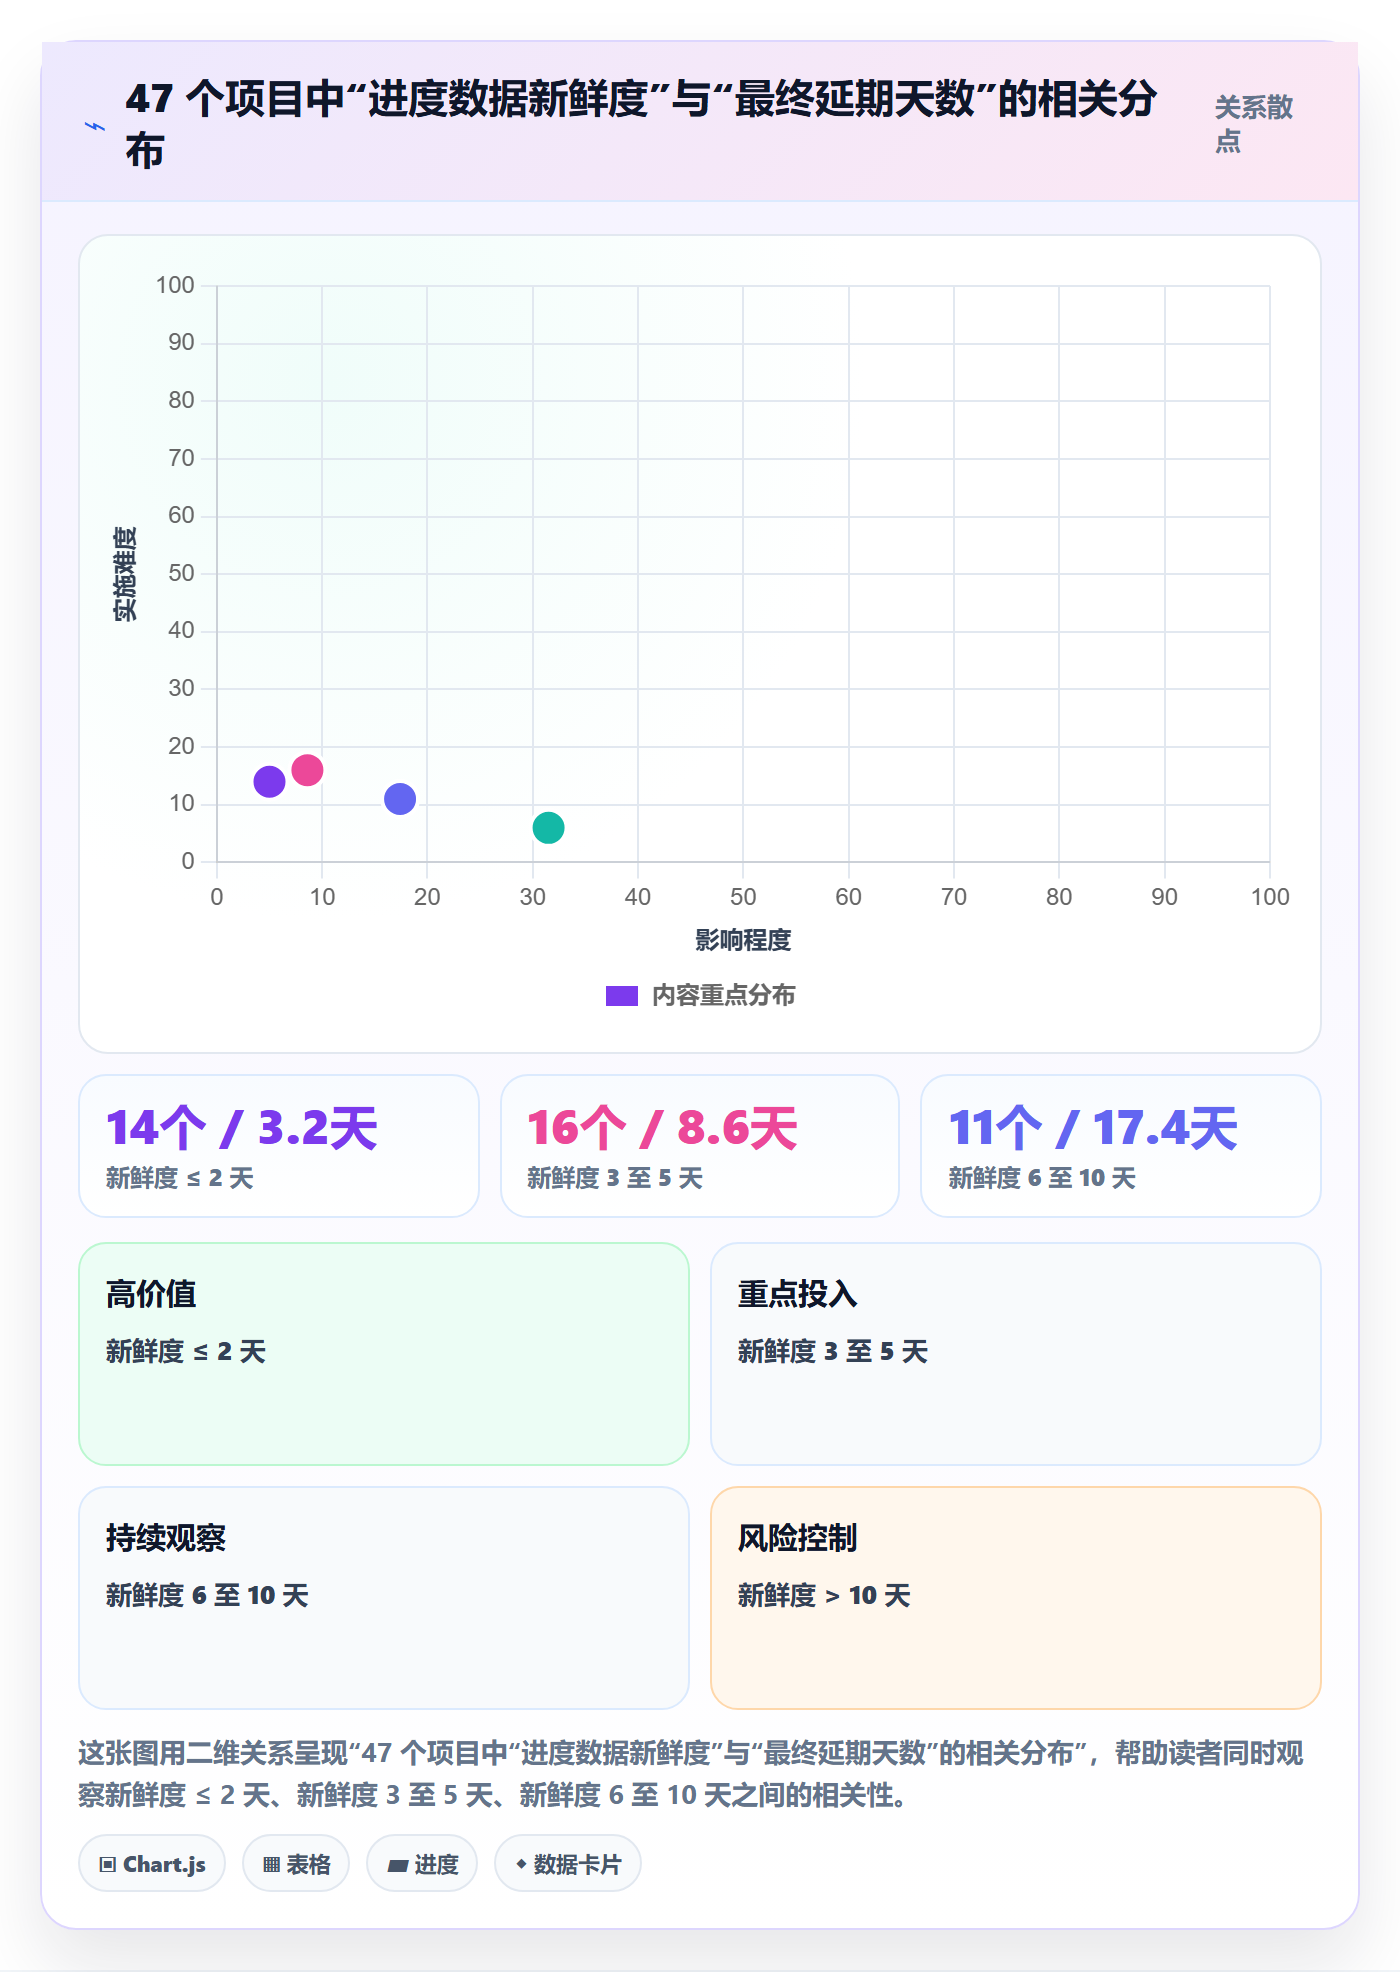Click the description paragraph starting 这张图用二维关系
This screenshot has height=1972, width=1400.
(691, 1774)
